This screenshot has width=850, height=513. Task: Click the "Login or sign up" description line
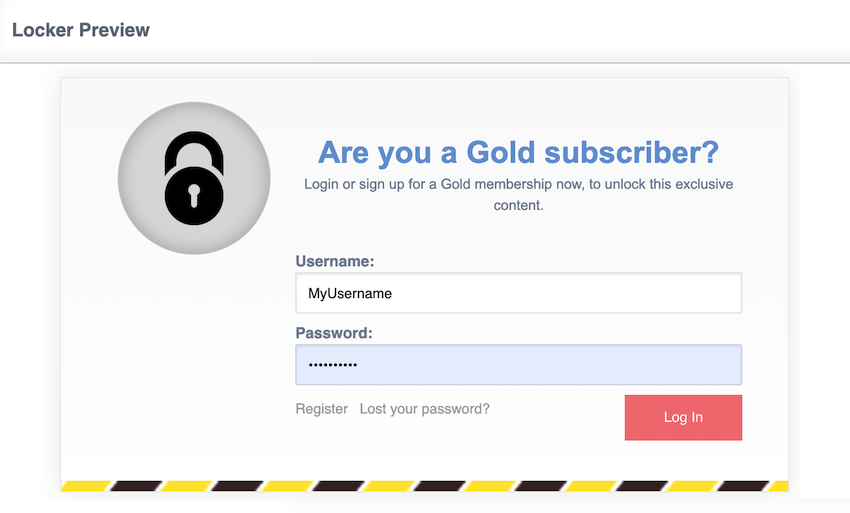pos(518,185)
